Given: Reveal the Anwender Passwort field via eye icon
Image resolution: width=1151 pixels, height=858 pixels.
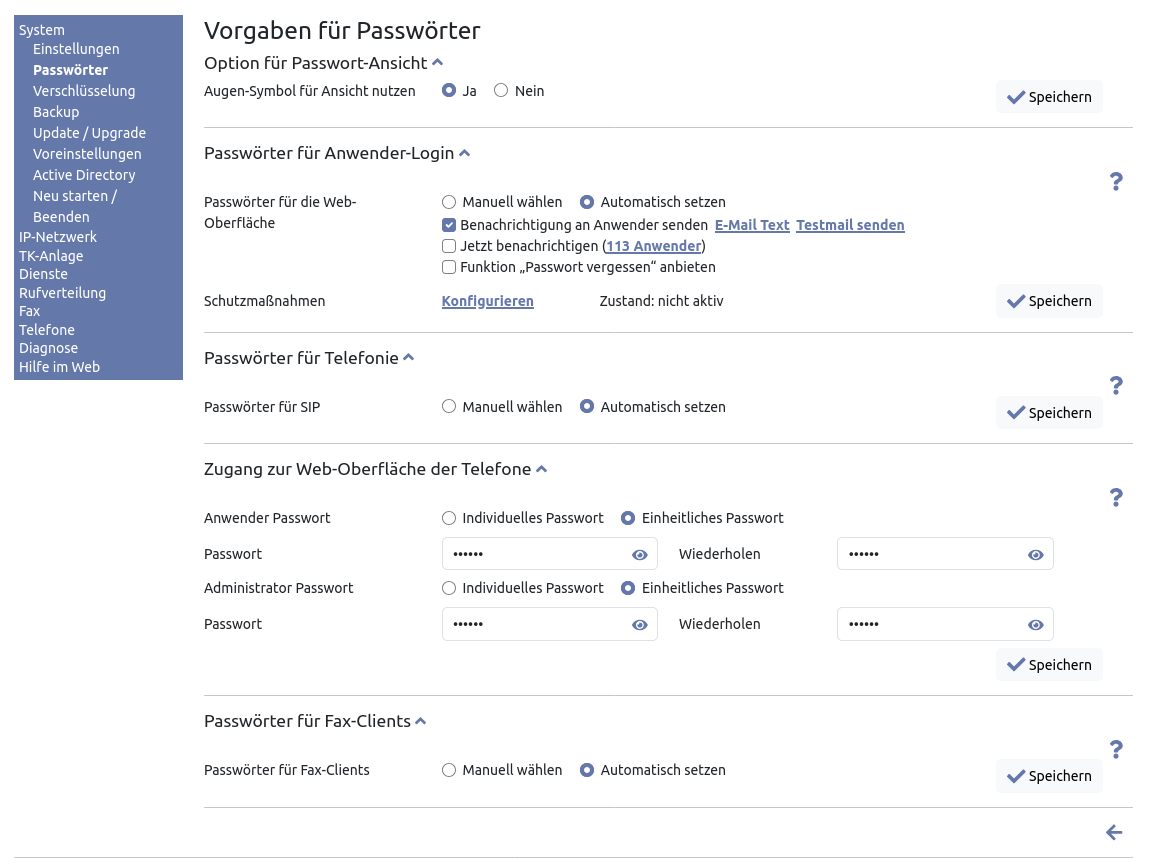Looking at the screenshot, I should (x=640, y=555).
